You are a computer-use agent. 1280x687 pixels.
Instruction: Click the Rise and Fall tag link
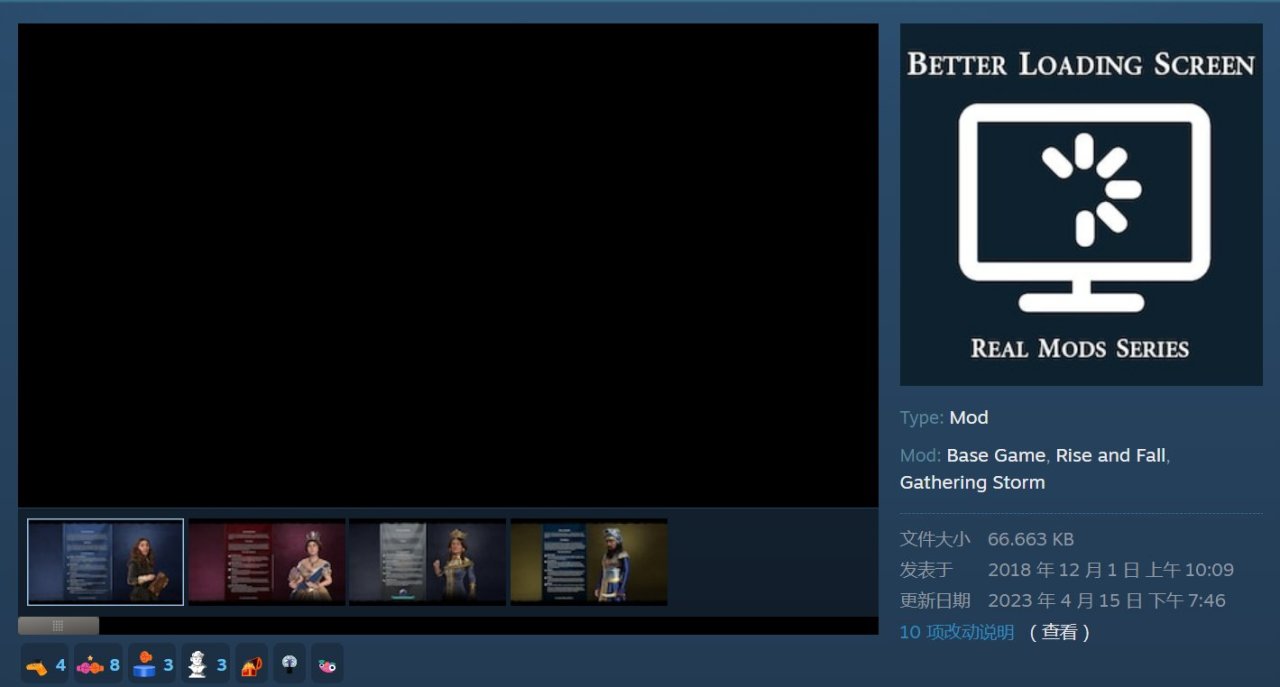pyautogui.click(x=1111, y=455)
